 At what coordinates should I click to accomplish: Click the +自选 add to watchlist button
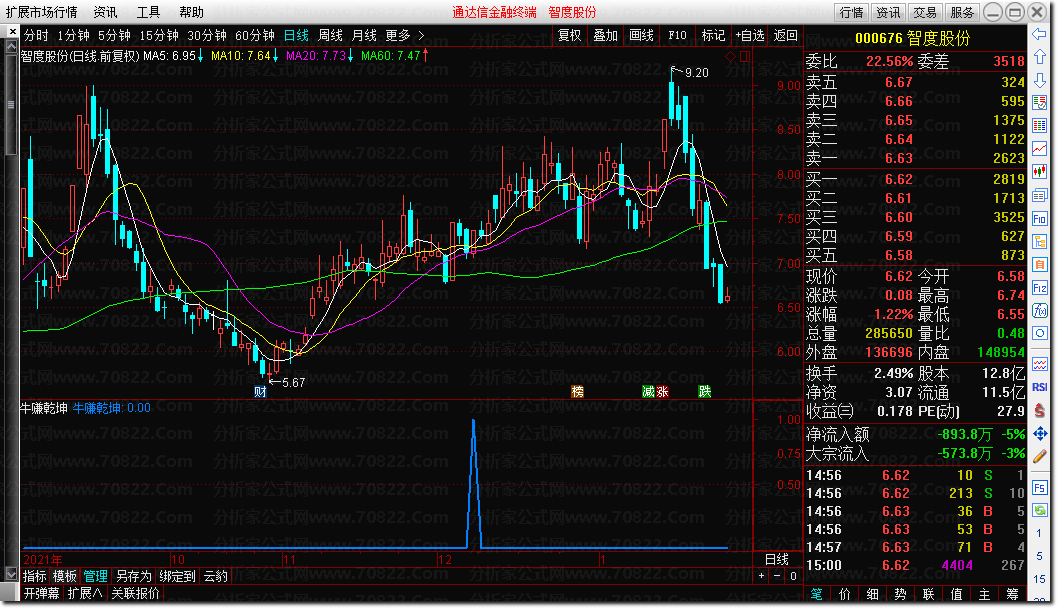pos(750,35)
